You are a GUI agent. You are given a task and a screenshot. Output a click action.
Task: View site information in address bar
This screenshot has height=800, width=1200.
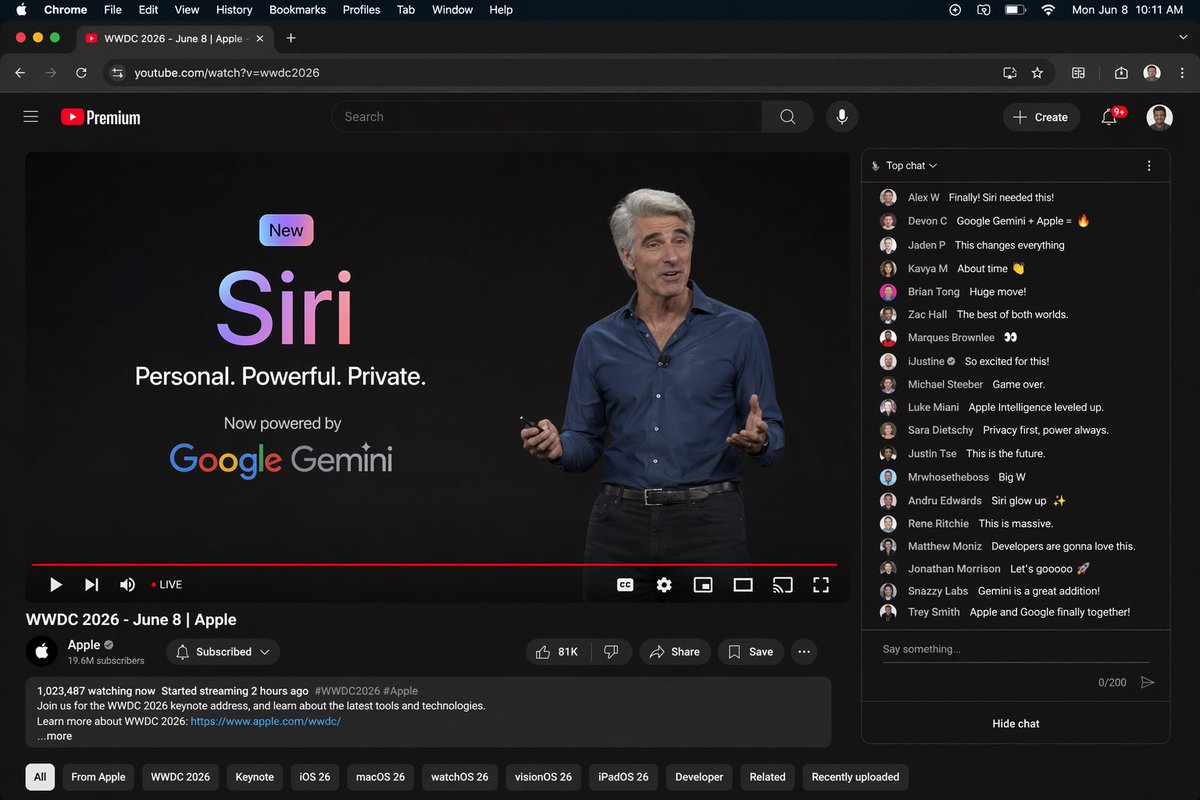point(117,73)
